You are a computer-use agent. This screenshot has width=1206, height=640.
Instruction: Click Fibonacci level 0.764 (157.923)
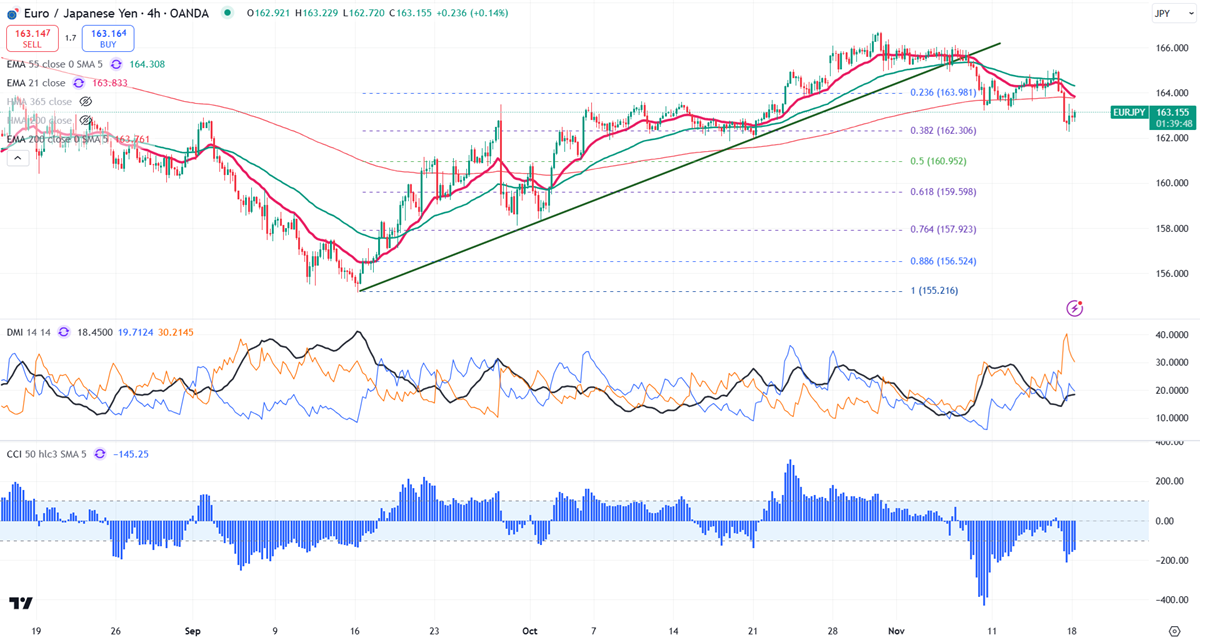click(x=944, y=229)
